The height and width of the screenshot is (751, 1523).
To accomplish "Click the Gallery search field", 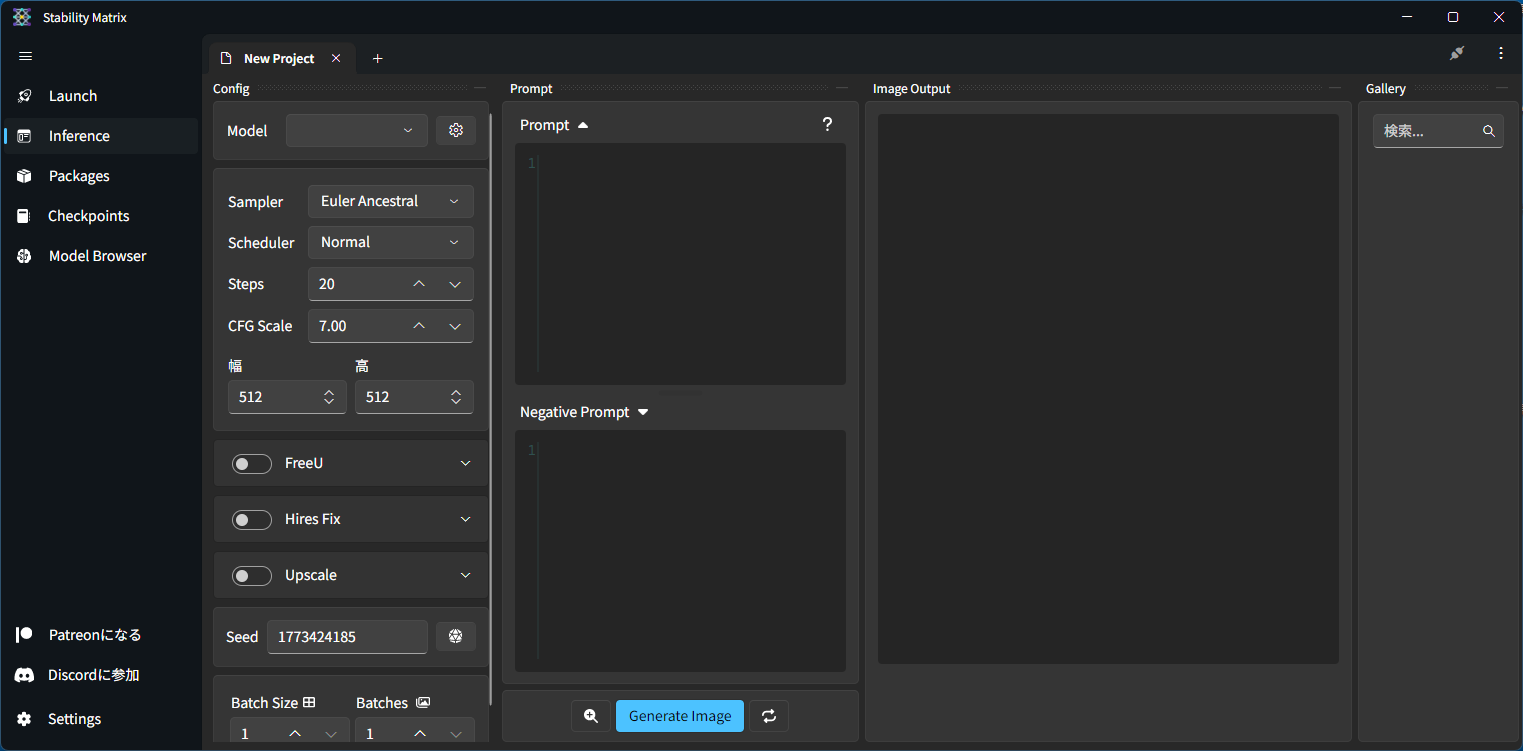I will [x=1438, y=131].
